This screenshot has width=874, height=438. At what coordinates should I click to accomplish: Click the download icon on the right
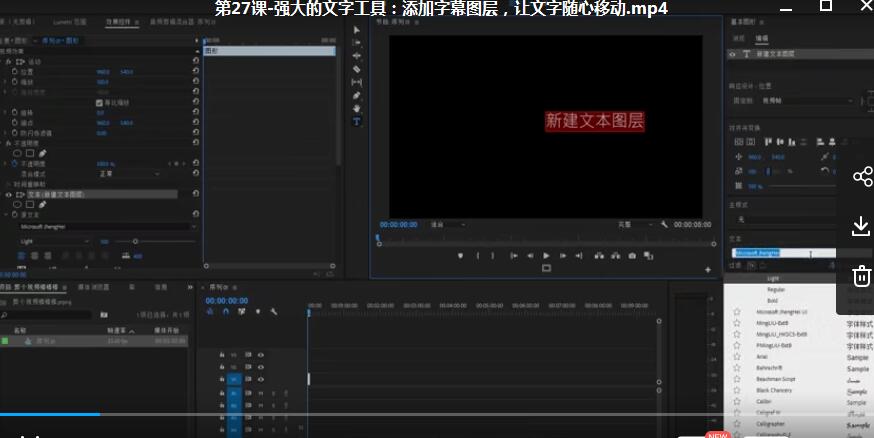click(x=862, y=227)
